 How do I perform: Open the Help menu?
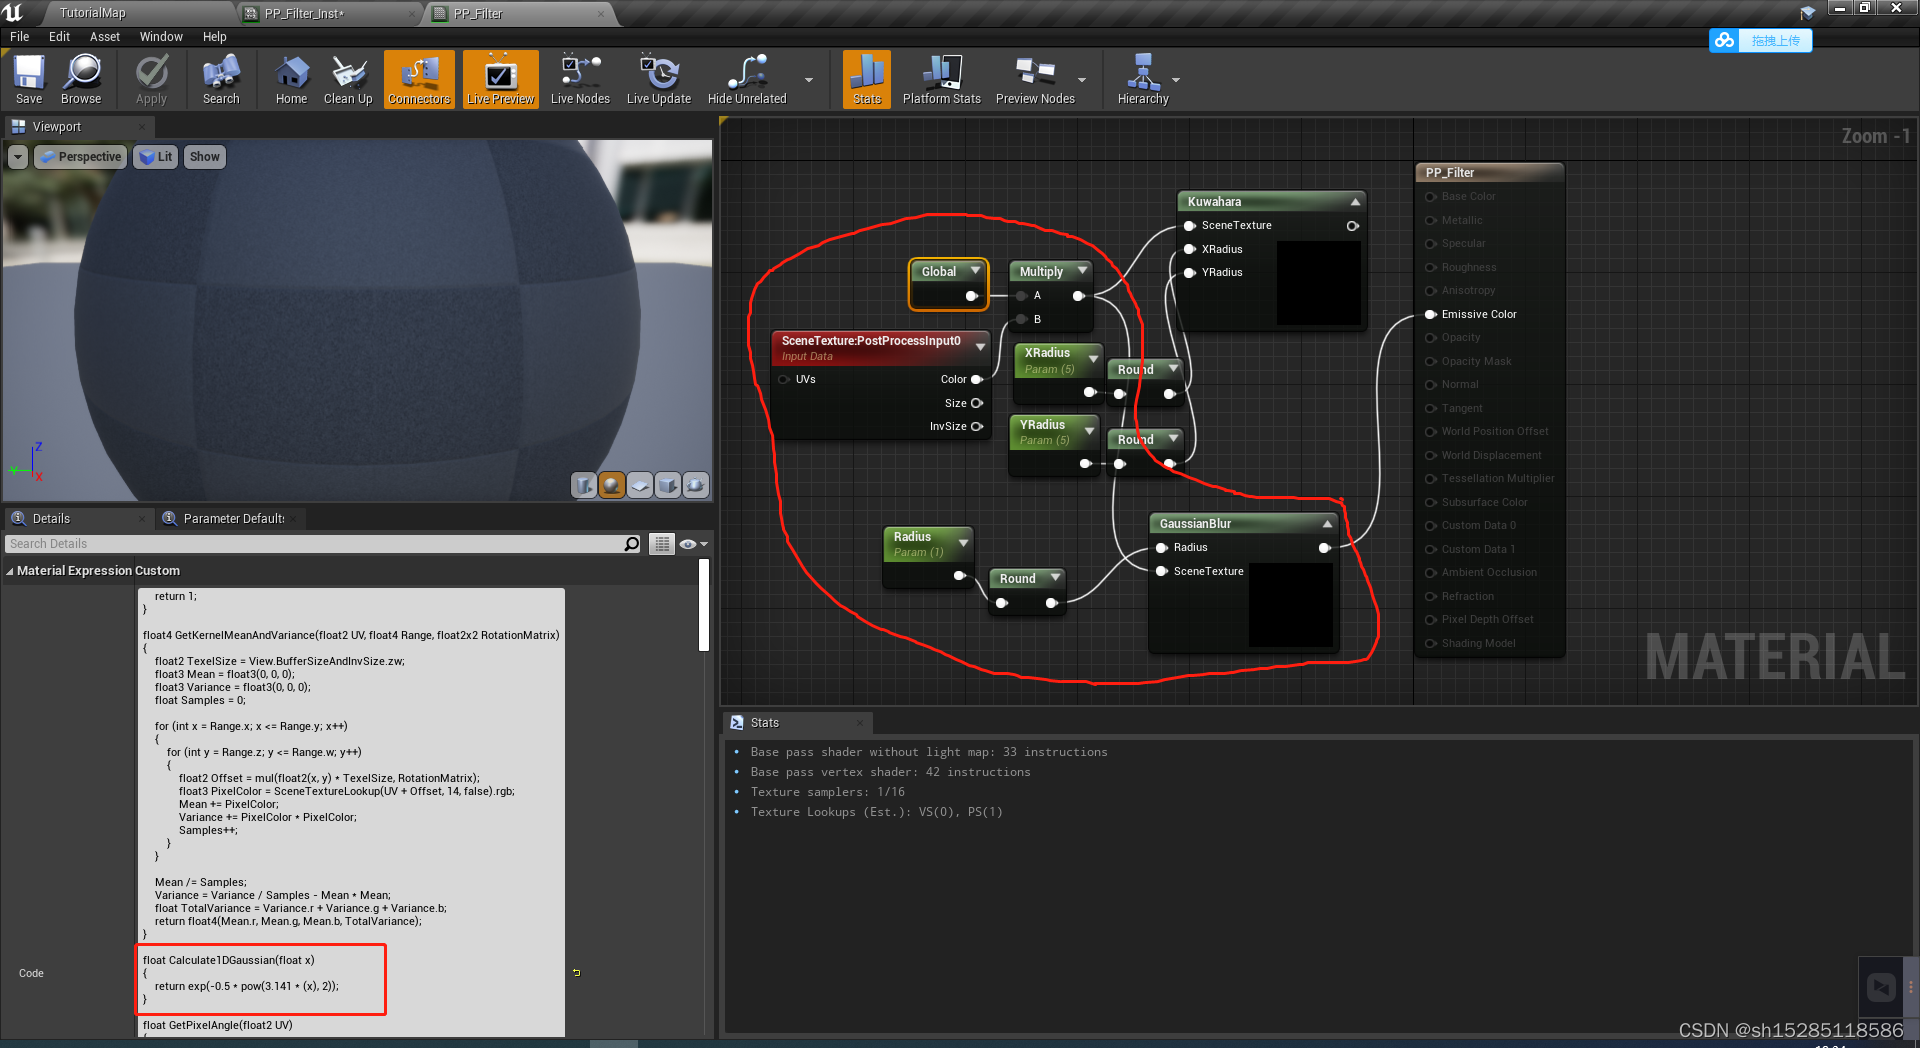[215, 37]
